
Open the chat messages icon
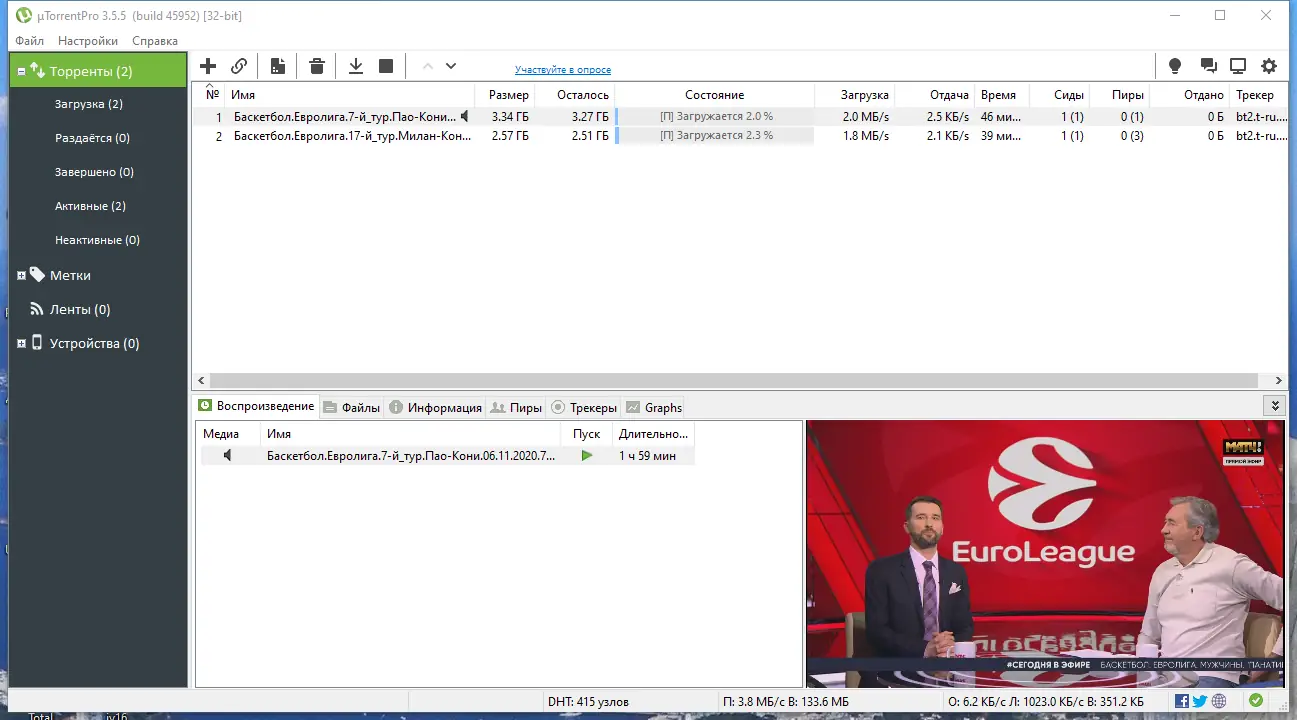coord(1207,65)
